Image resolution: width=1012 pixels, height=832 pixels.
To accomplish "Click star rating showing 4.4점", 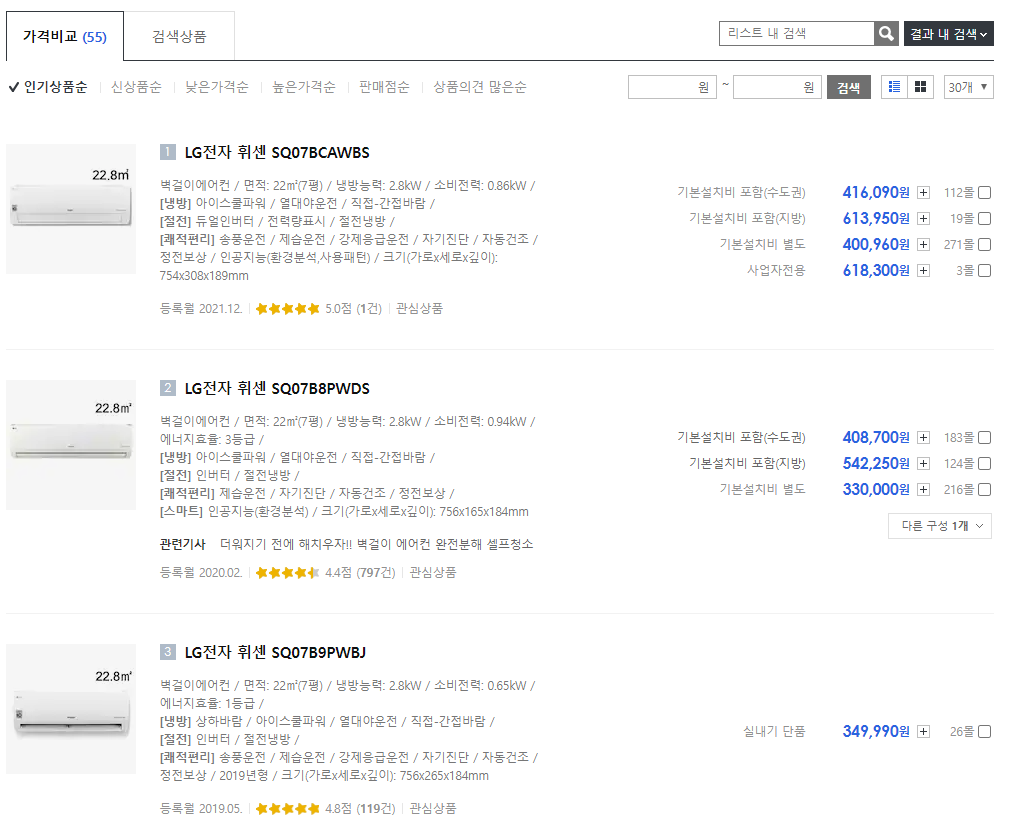I will tap(287, 573).
